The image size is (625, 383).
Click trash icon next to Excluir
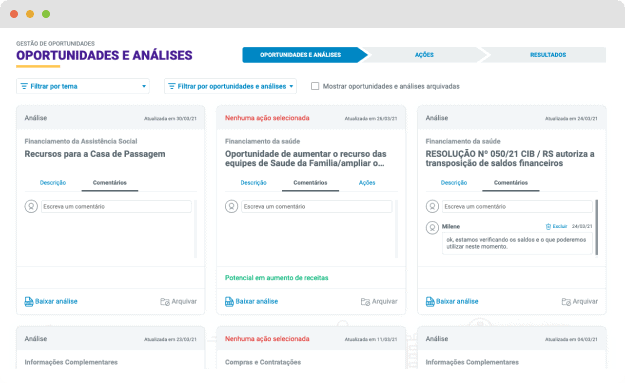(x=548, y=226)
